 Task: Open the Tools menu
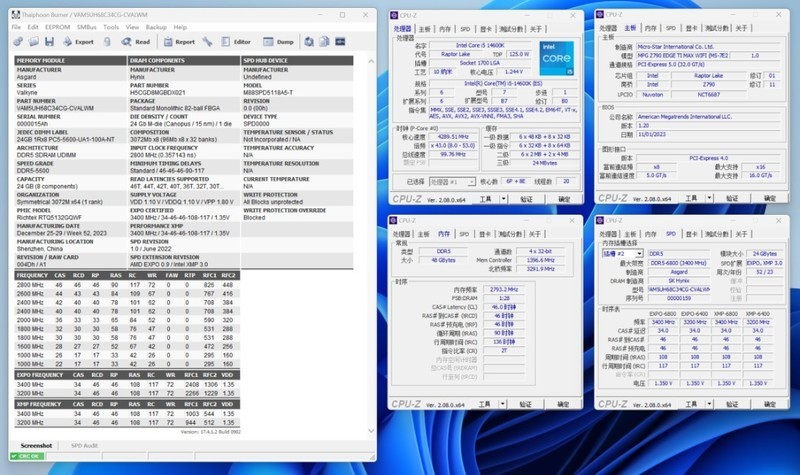[x=111, y=27]
